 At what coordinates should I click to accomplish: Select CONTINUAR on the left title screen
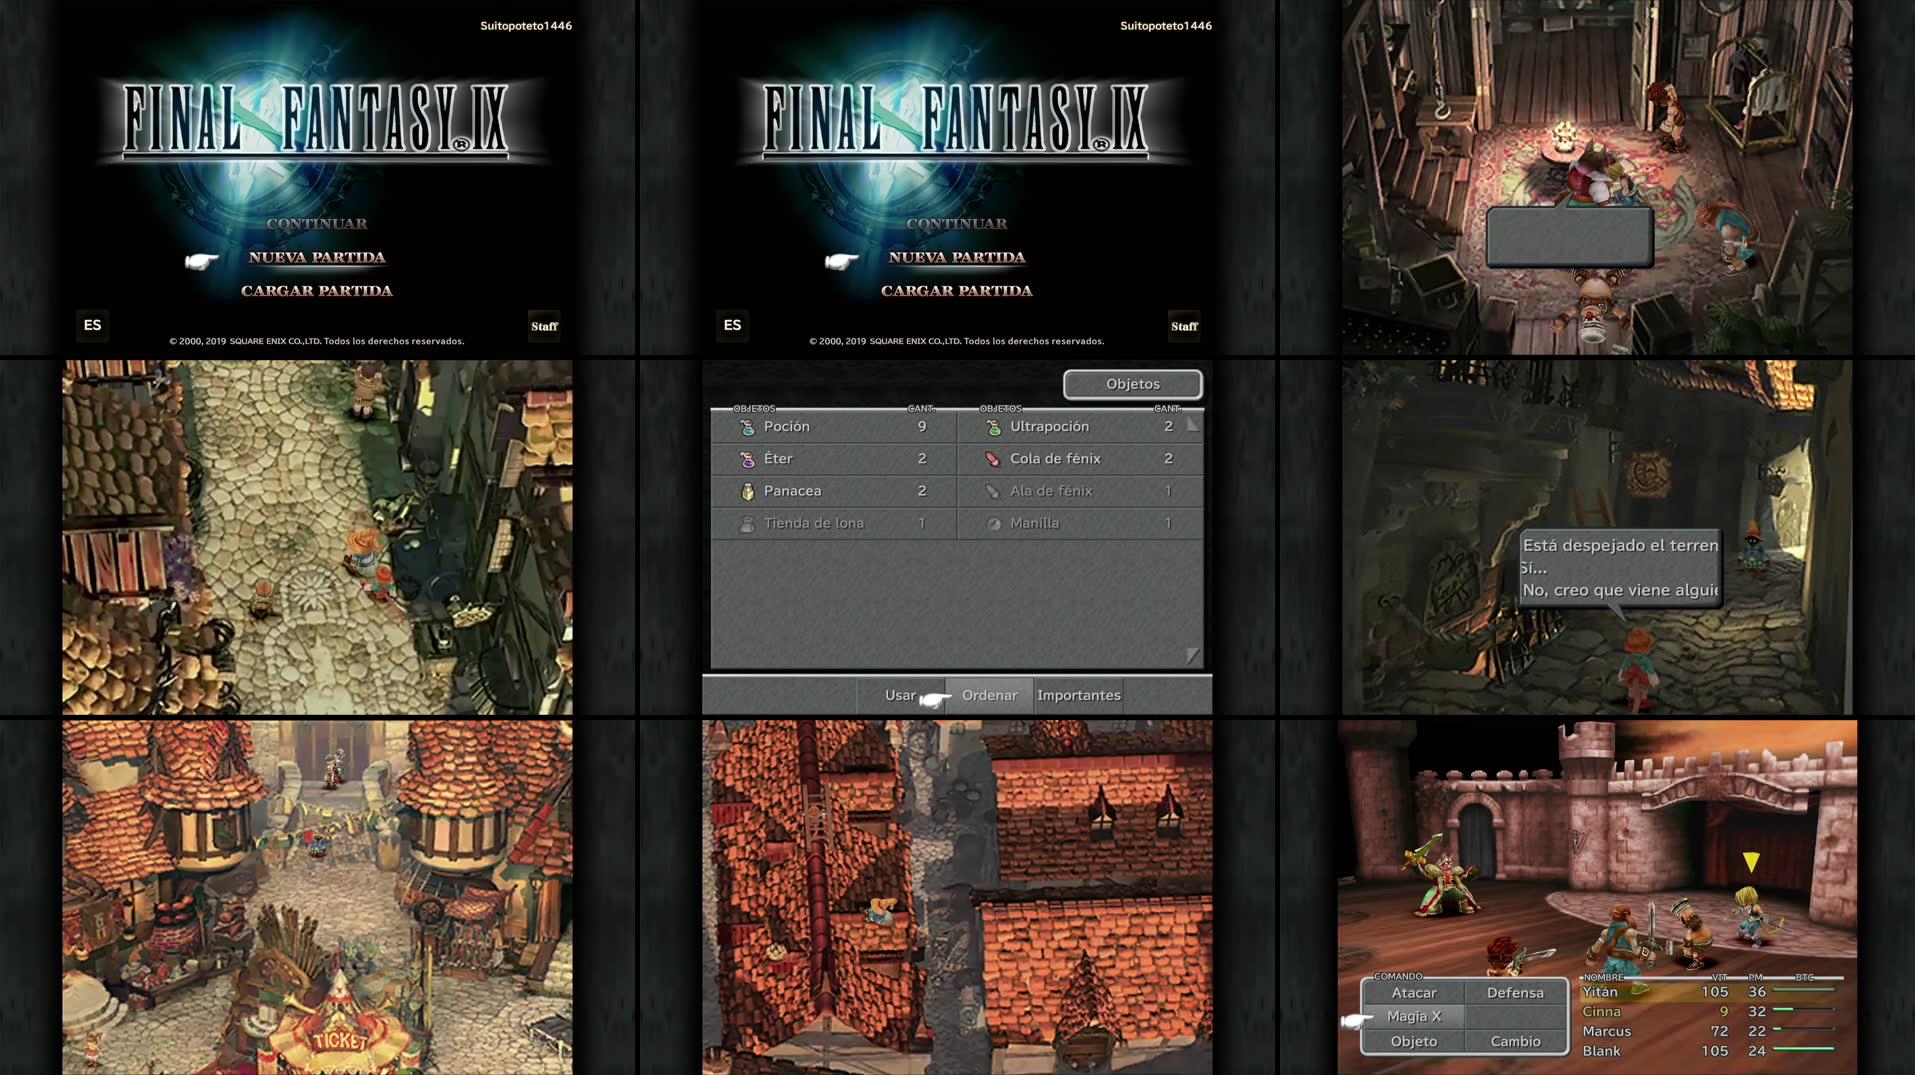pyautogui.click(x=317, y=224)
